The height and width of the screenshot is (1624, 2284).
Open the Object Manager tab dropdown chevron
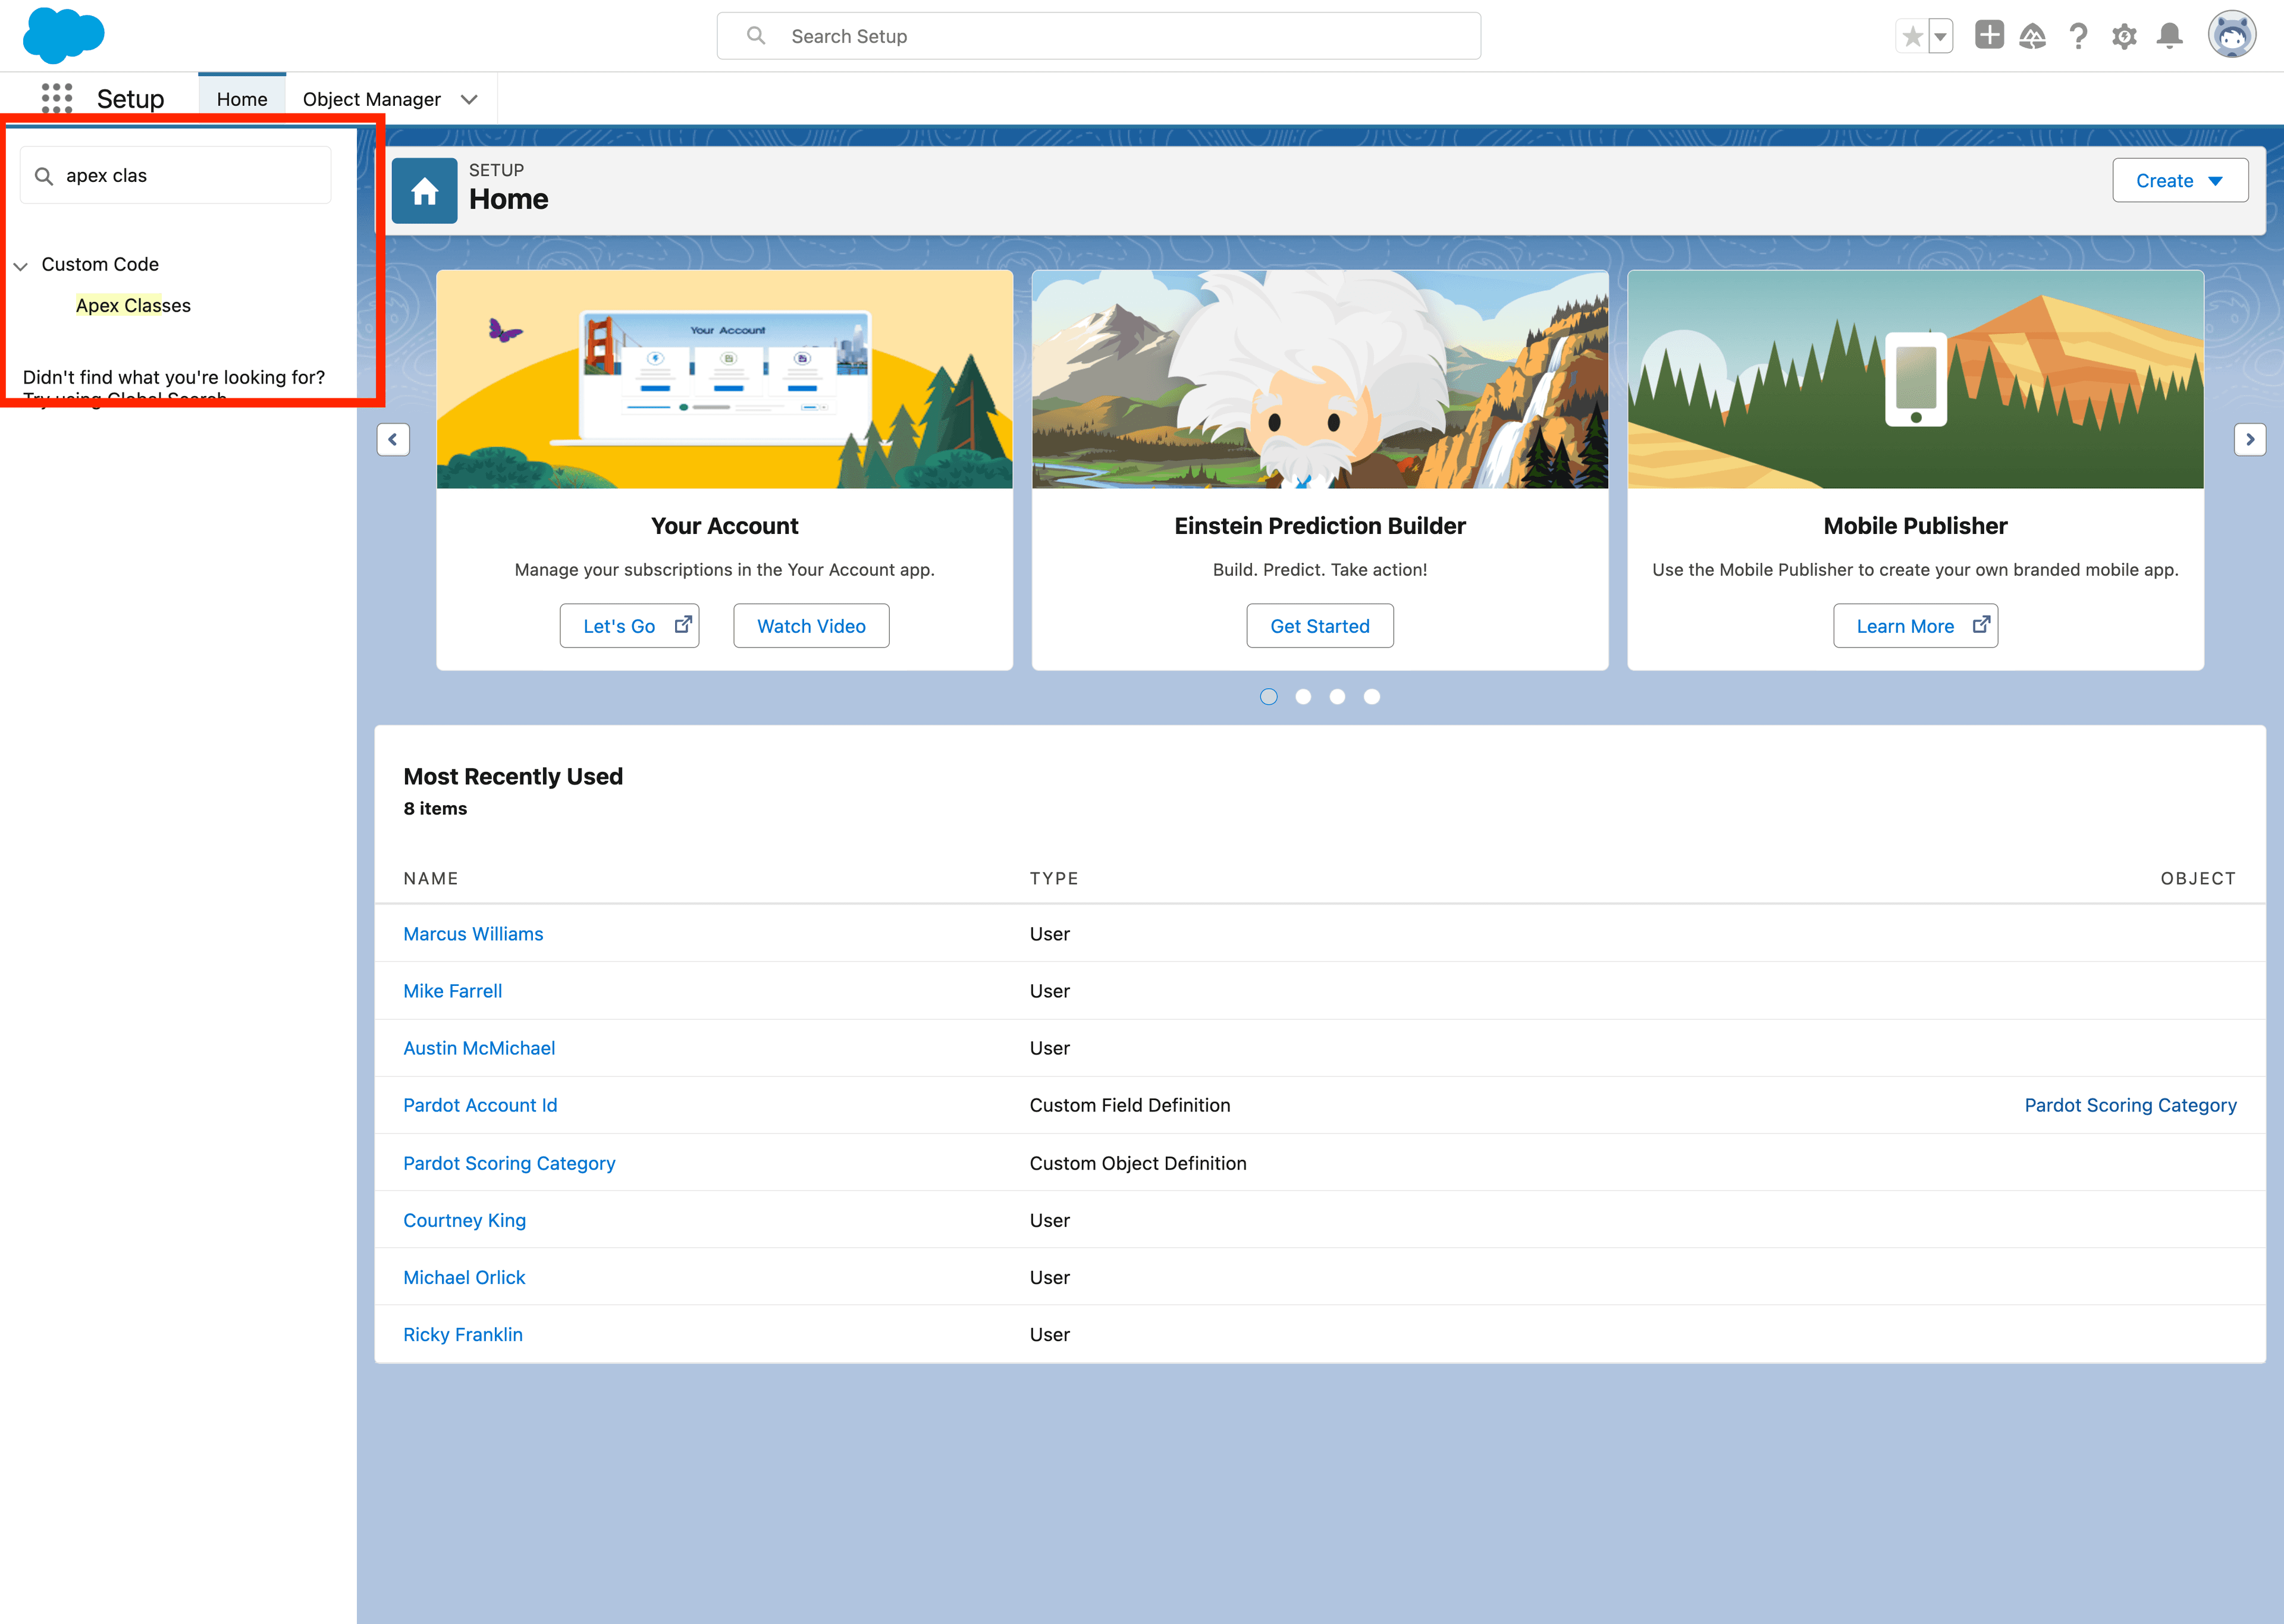tap(469, 99)
